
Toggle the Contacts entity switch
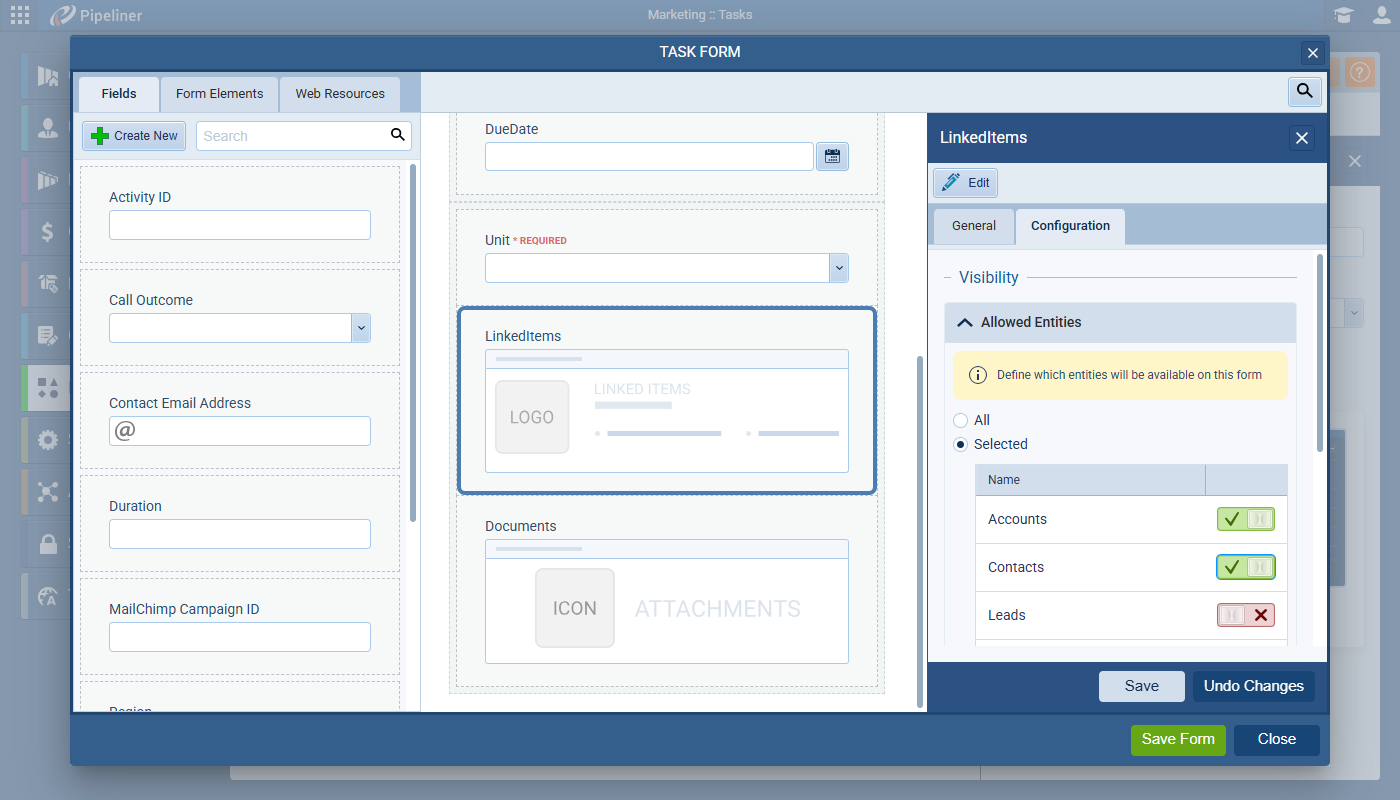[1245, 567]
